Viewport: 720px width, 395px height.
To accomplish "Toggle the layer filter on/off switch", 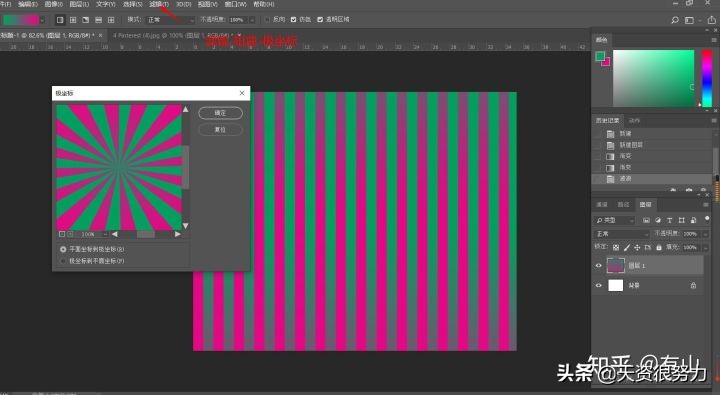I will click(707, 218).
